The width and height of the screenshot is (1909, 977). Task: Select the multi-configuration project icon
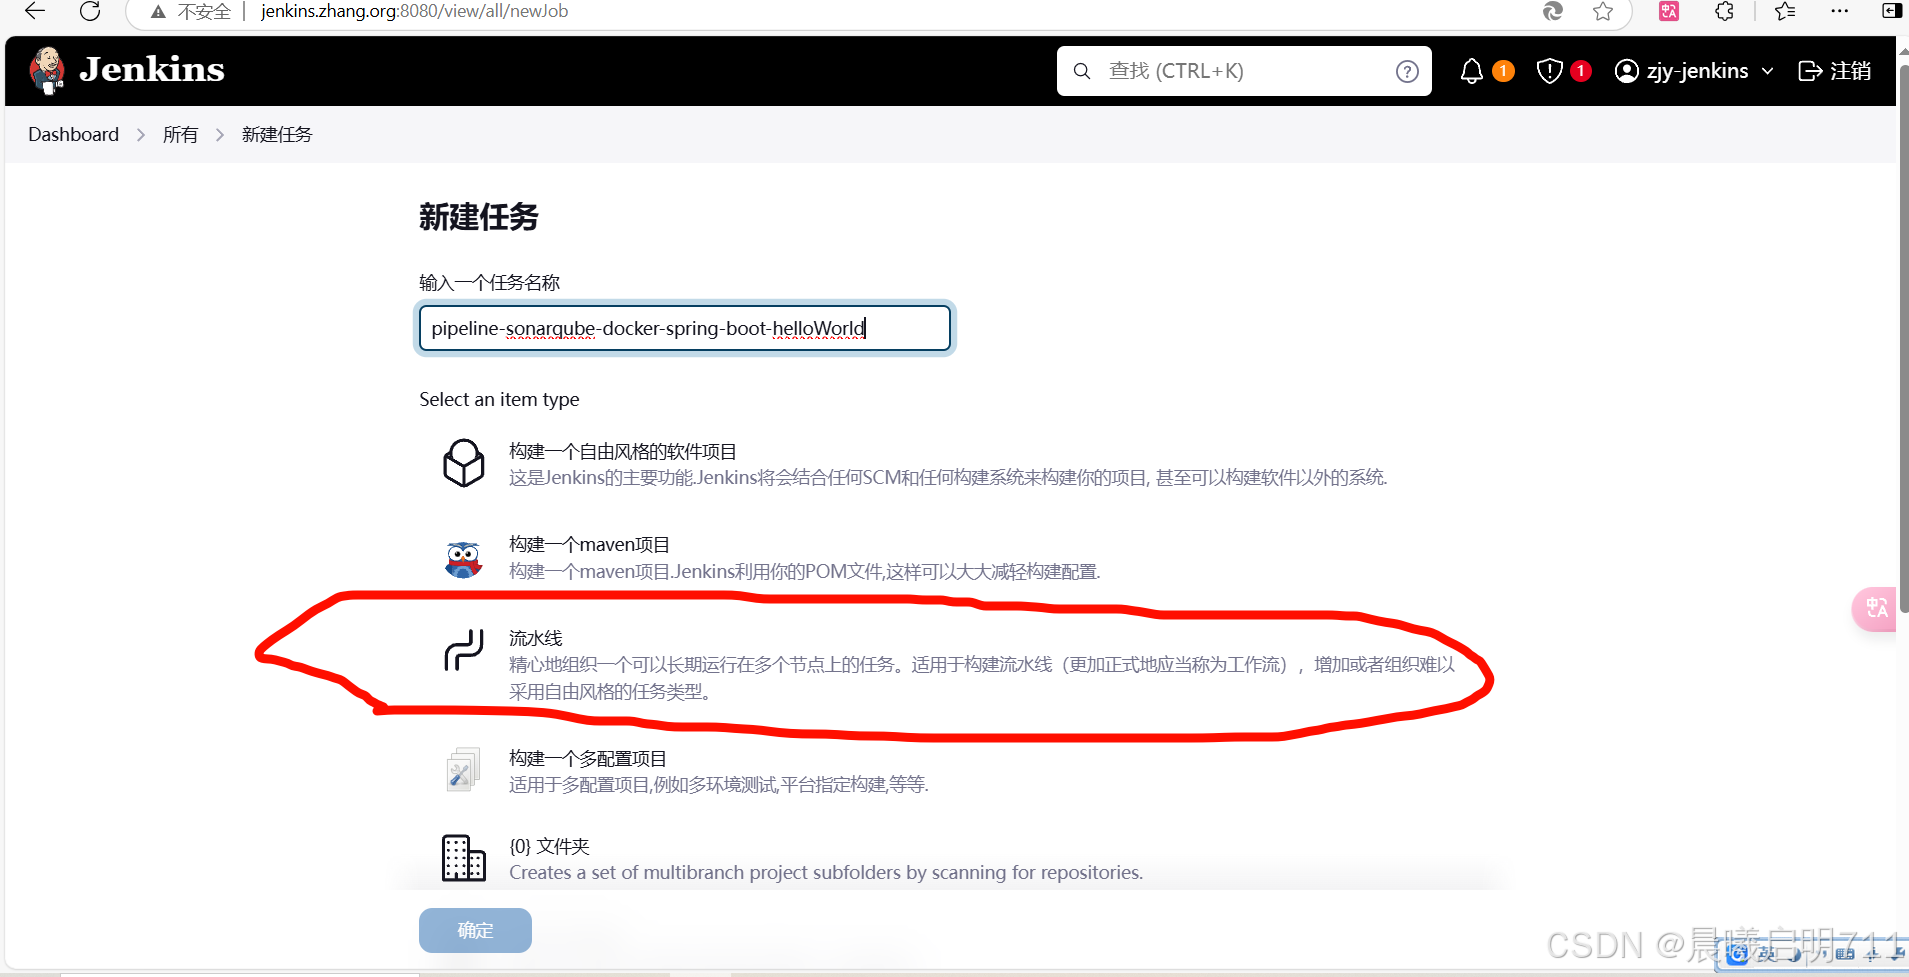coord(463,770)
